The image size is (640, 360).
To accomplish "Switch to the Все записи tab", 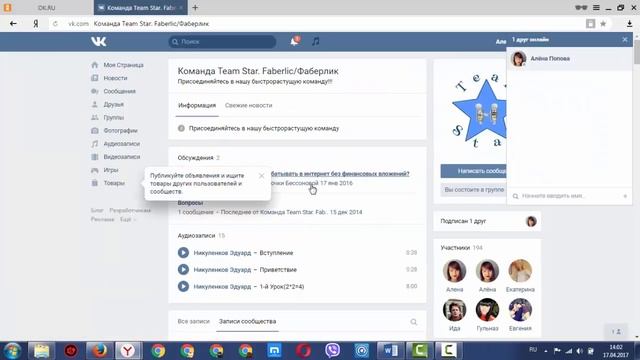I will click(x=193, y=321).
